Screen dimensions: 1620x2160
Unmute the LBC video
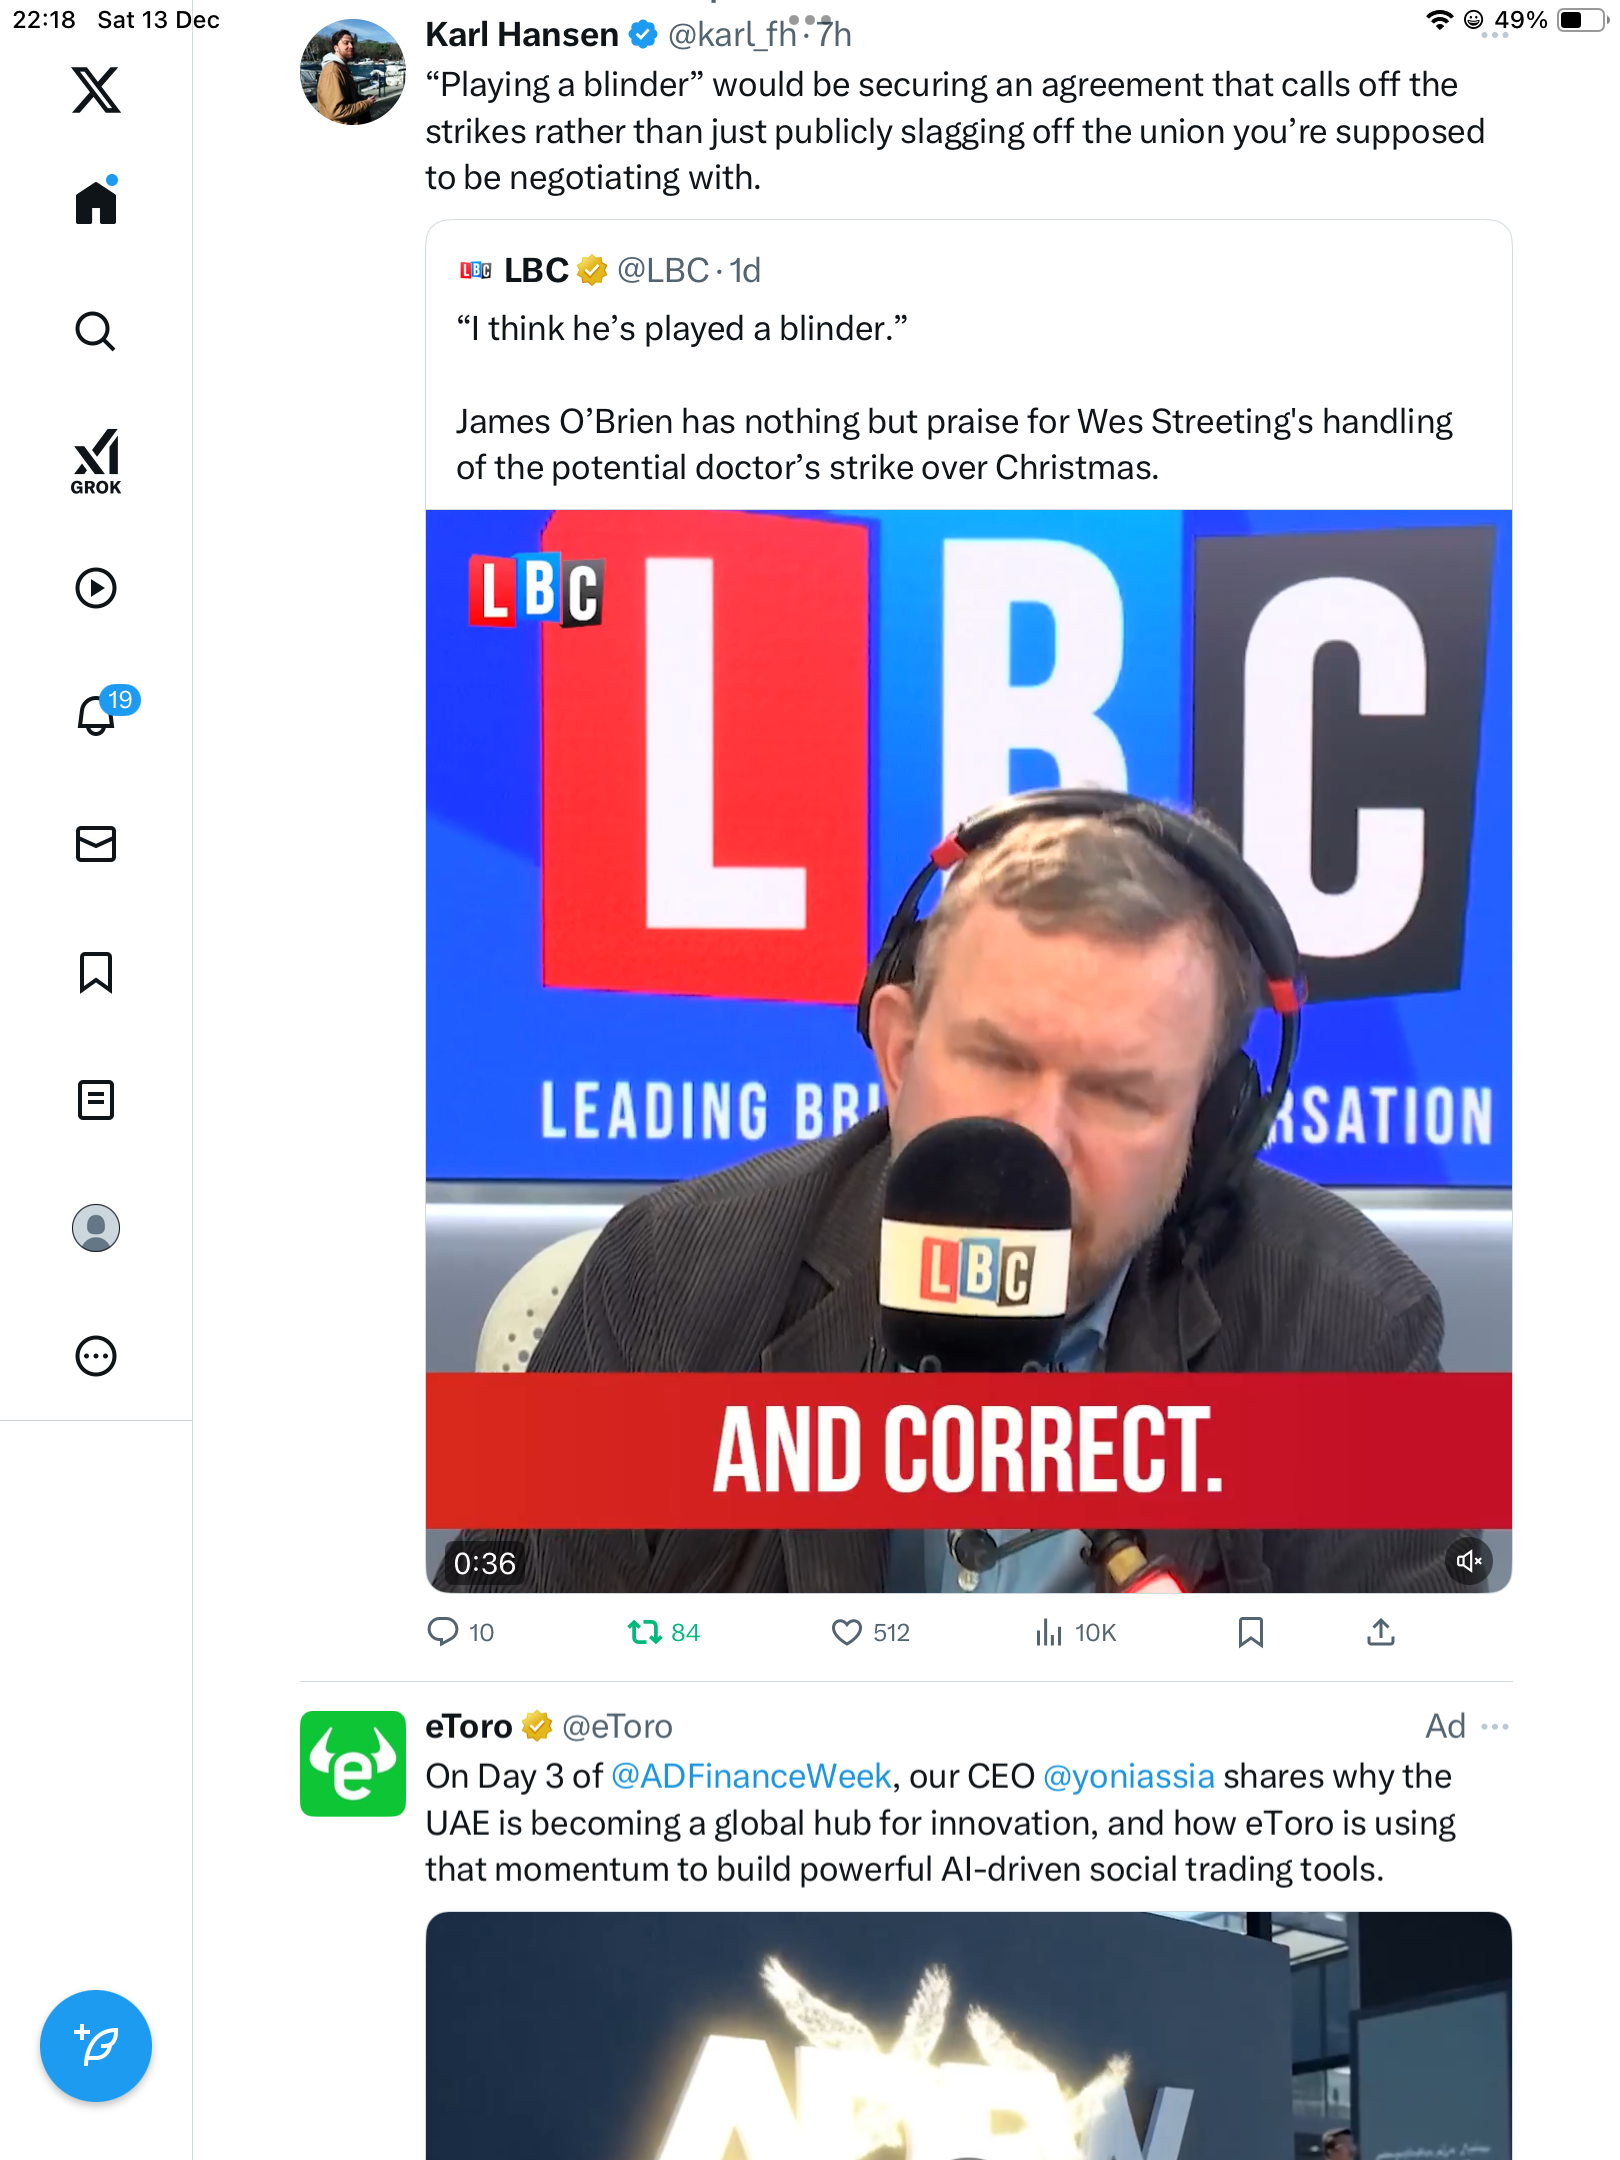pos(1468,1561)
